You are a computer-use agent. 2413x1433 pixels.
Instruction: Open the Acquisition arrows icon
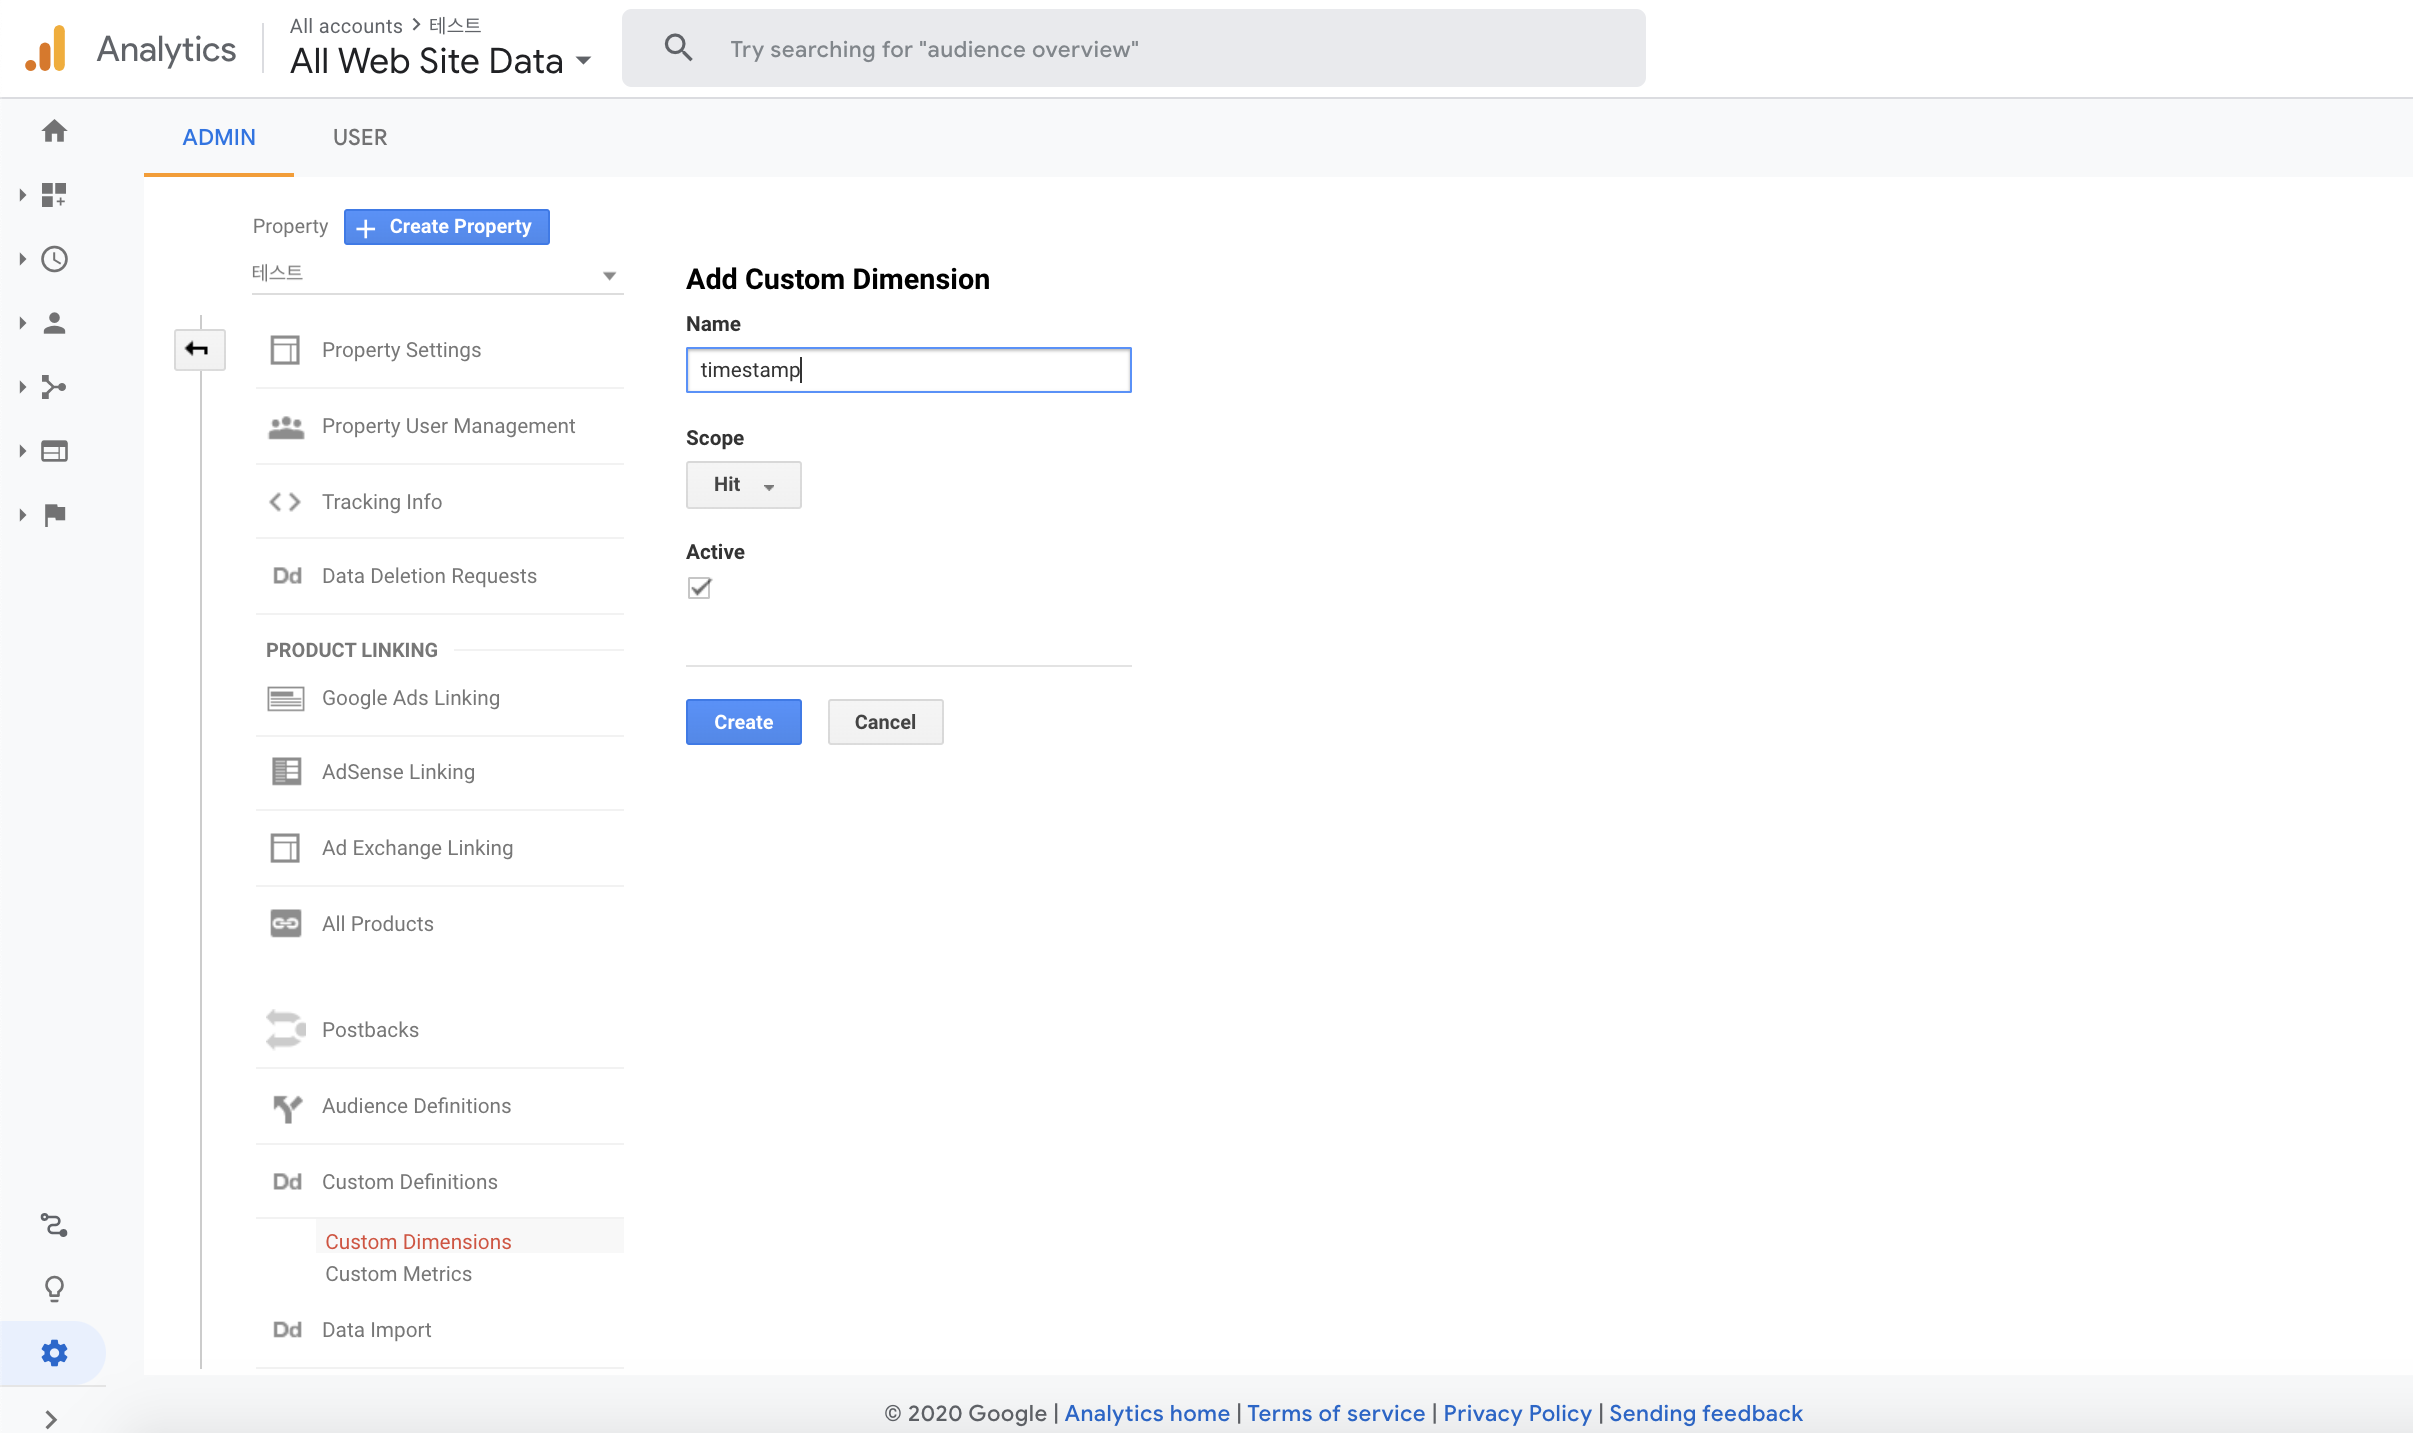[54, 387]
